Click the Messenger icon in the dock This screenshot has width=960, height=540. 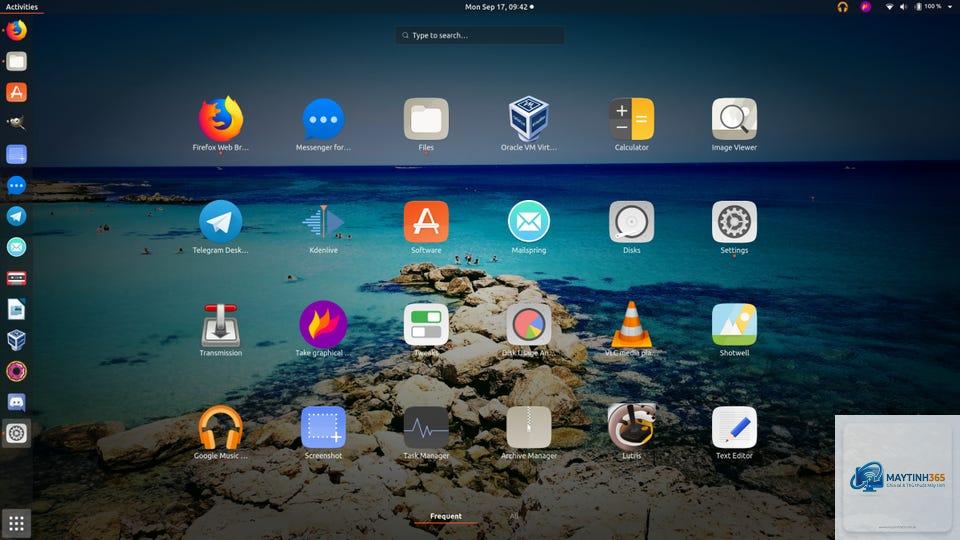17,185
